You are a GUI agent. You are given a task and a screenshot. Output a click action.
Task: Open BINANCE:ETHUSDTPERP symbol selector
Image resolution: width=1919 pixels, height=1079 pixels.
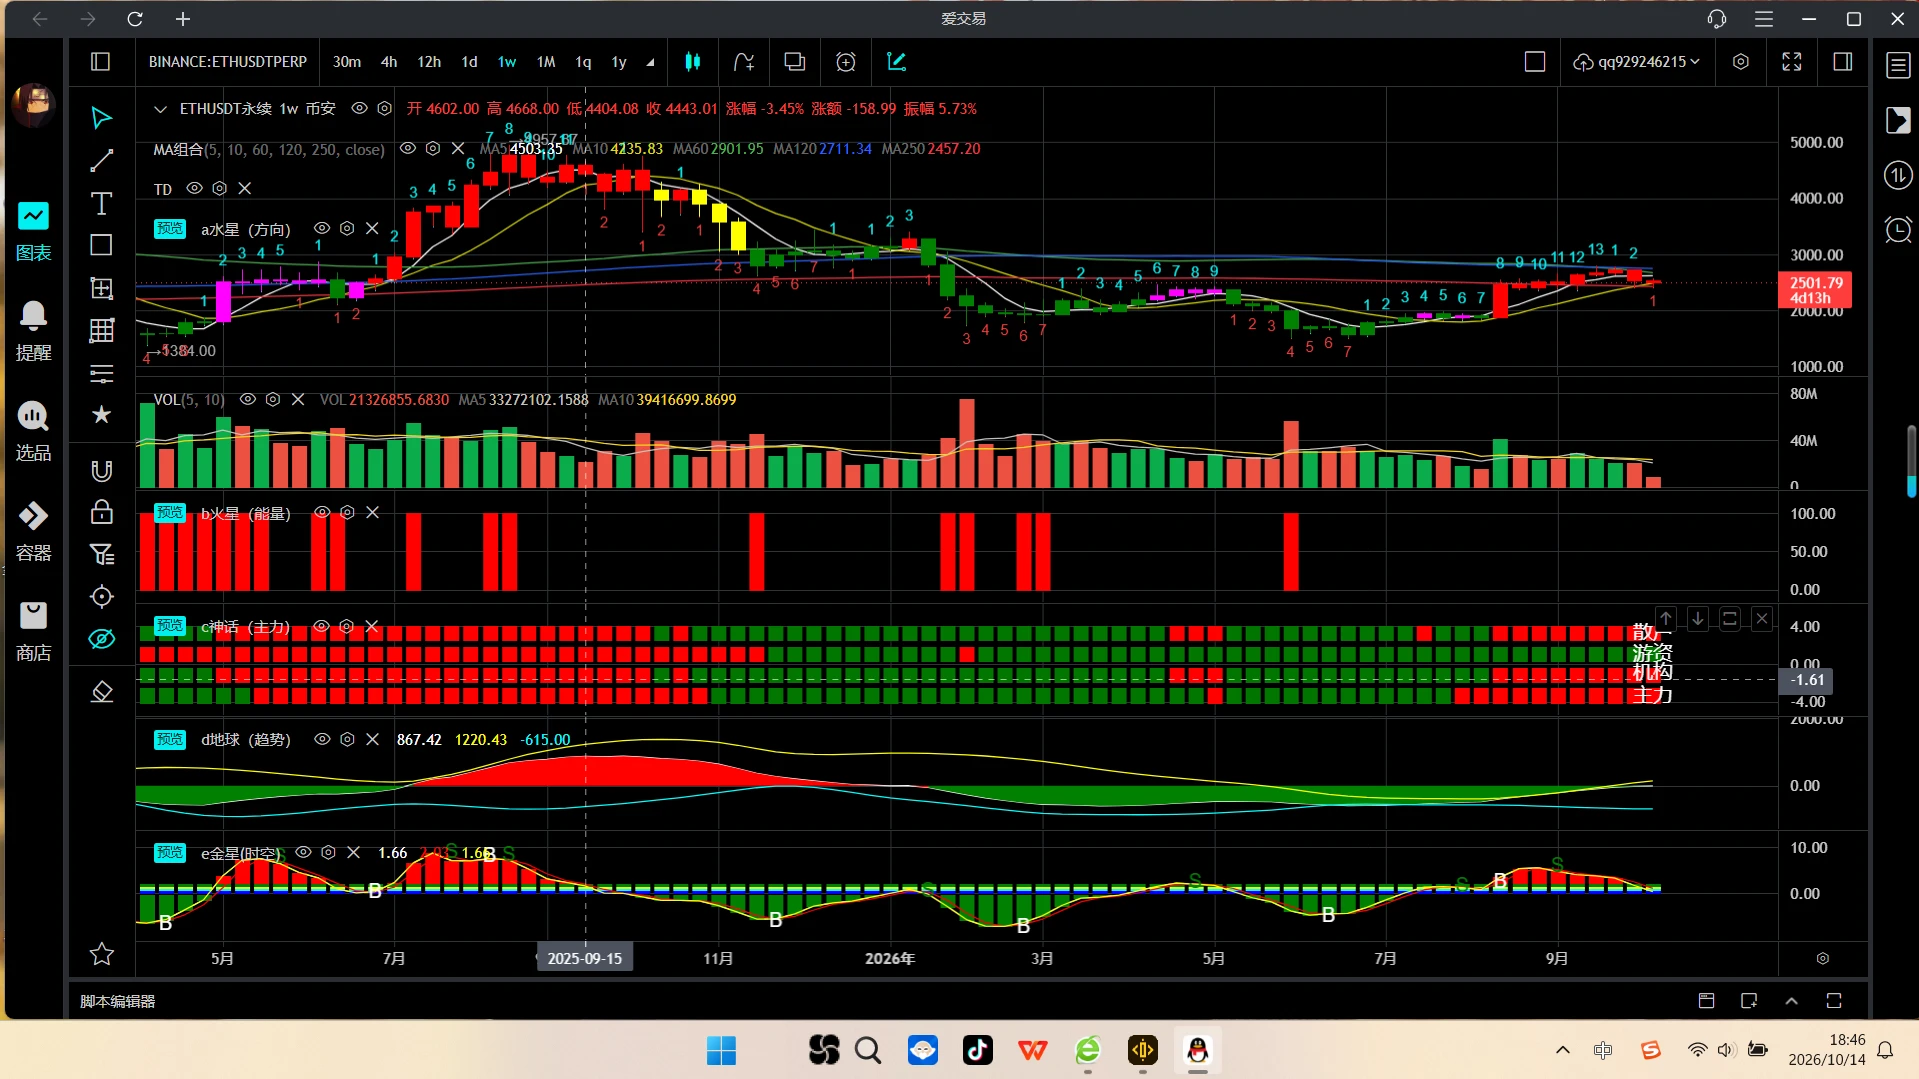[x=228, y=62]
